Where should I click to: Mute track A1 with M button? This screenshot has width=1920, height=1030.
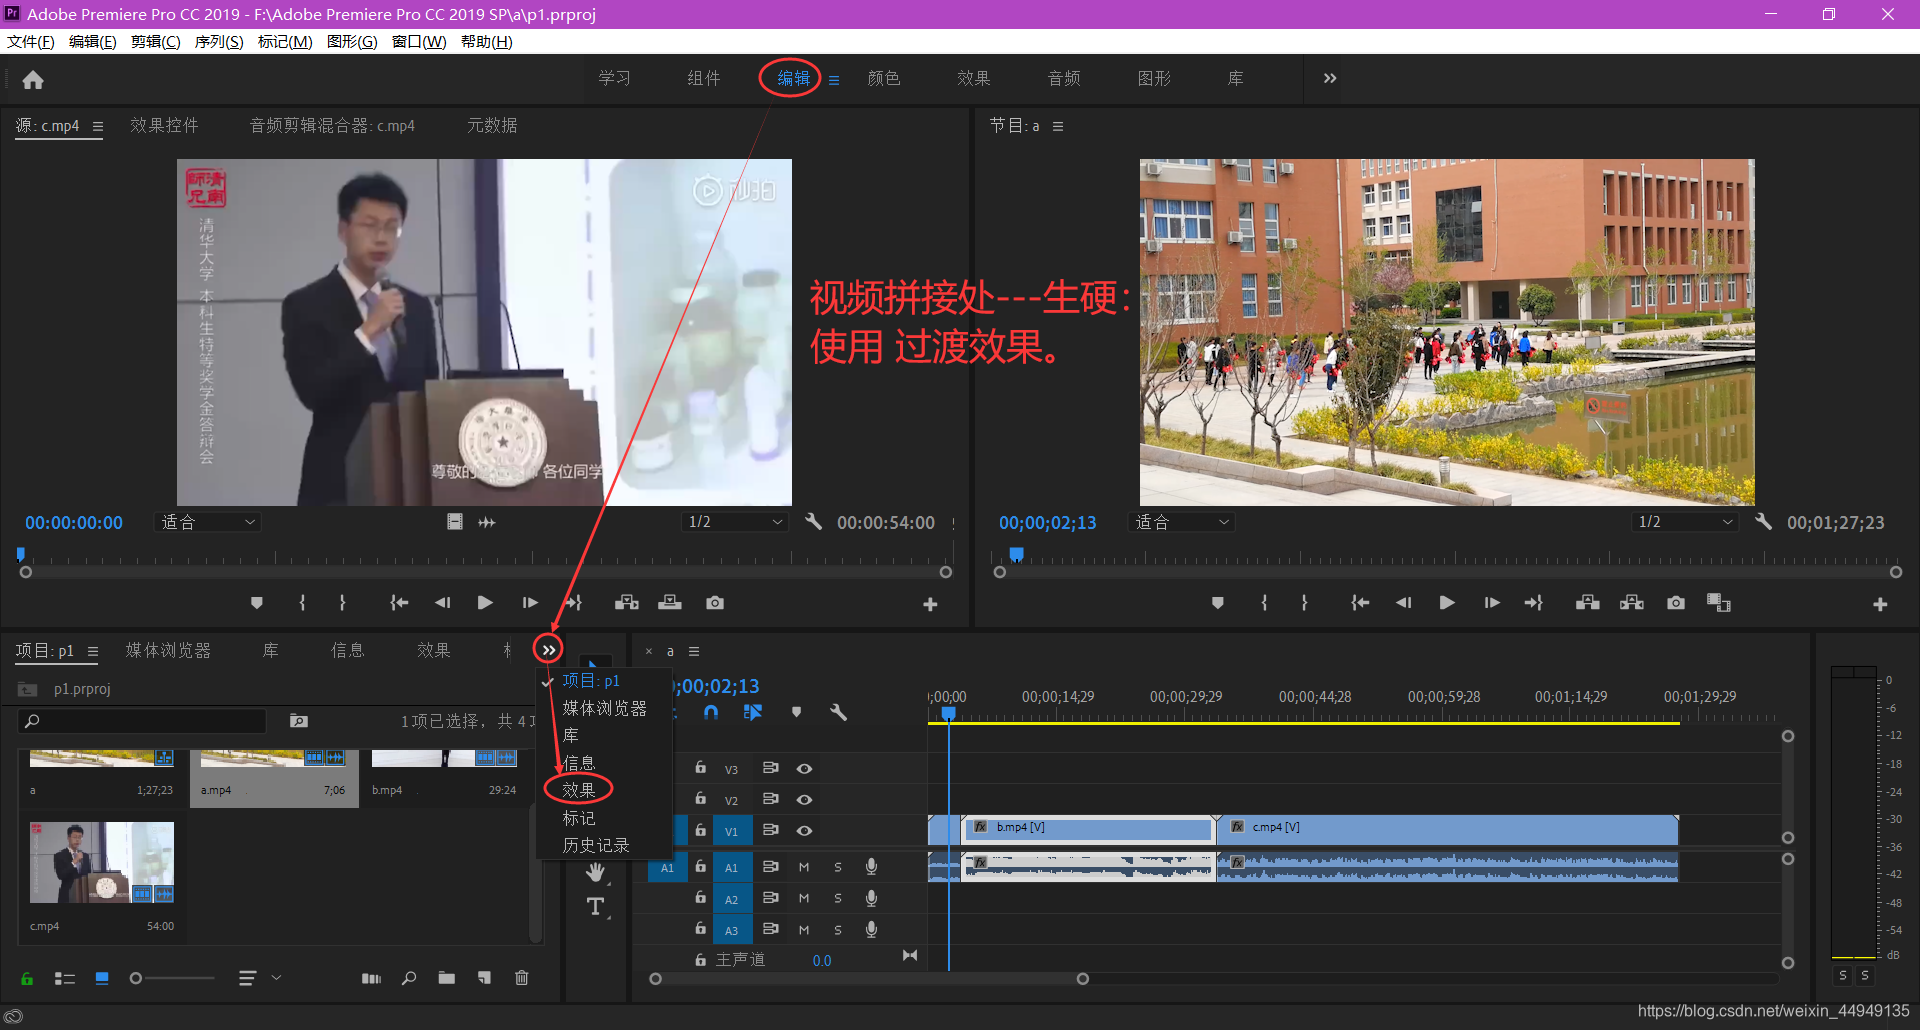pyautogui.click(x=804, y=867)
